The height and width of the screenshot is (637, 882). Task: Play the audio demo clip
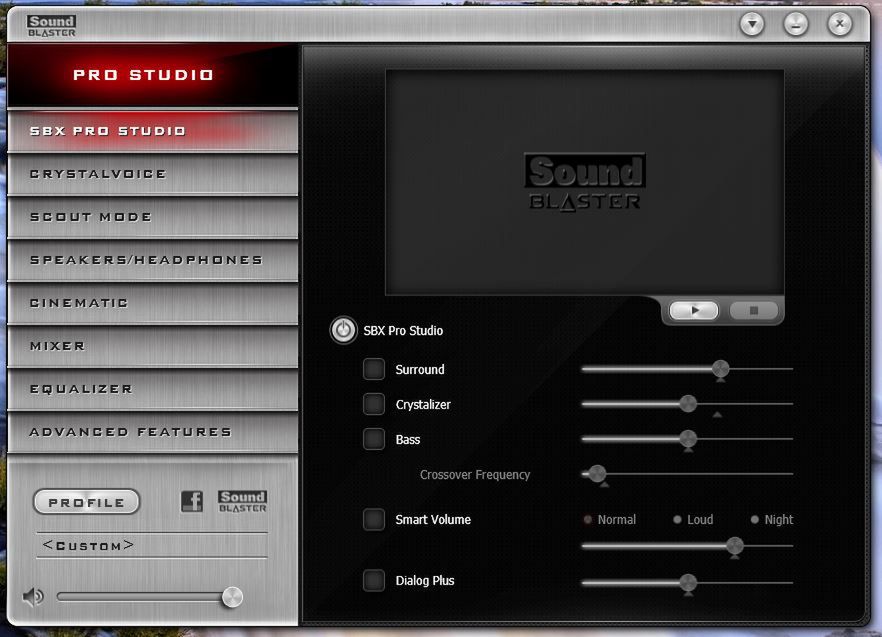pyautogui.click(x=694, y=310)
